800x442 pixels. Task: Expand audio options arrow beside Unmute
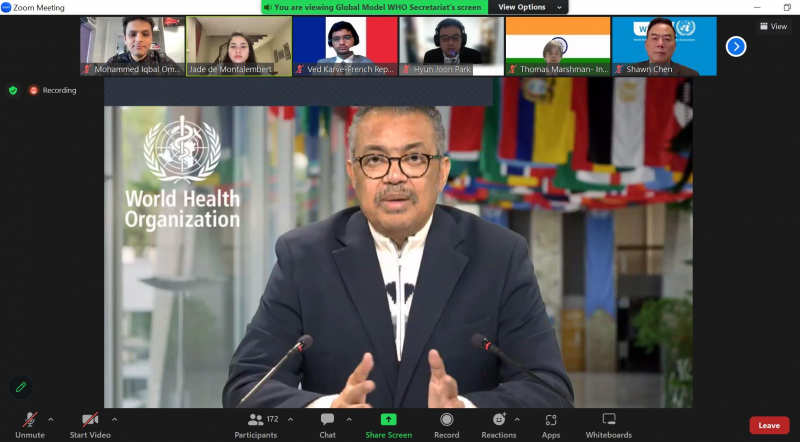(51, 419)
